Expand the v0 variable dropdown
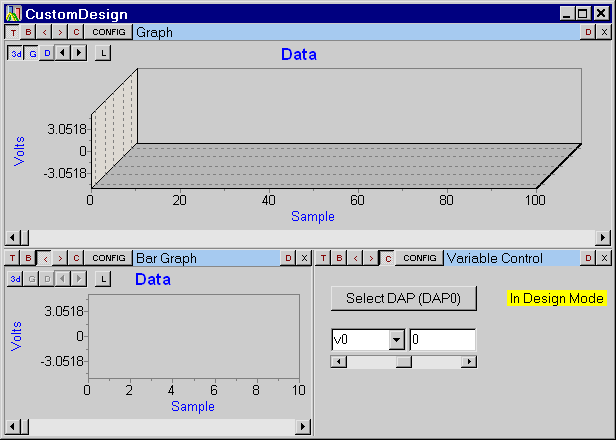The height and width of the screenshot is (440, 616). click(397, 339)
